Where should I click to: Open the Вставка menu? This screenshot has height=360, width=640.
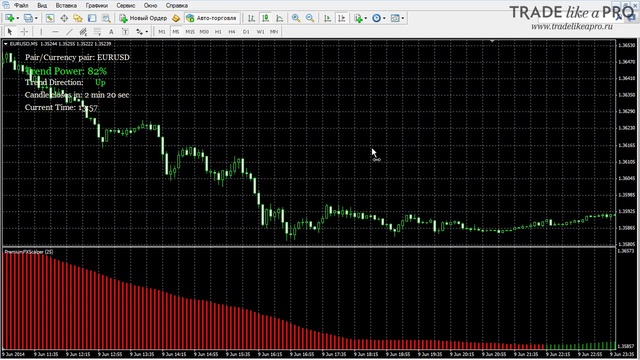click(x=66, y=6)
